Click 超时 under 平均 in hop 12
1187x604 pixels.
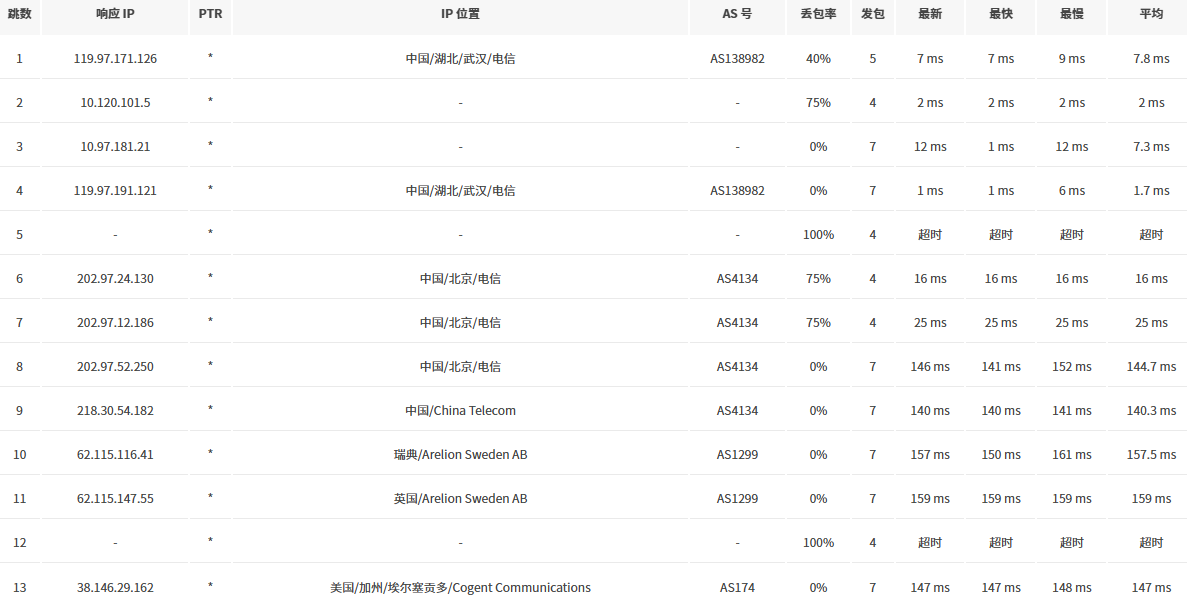coord(1151,542)
